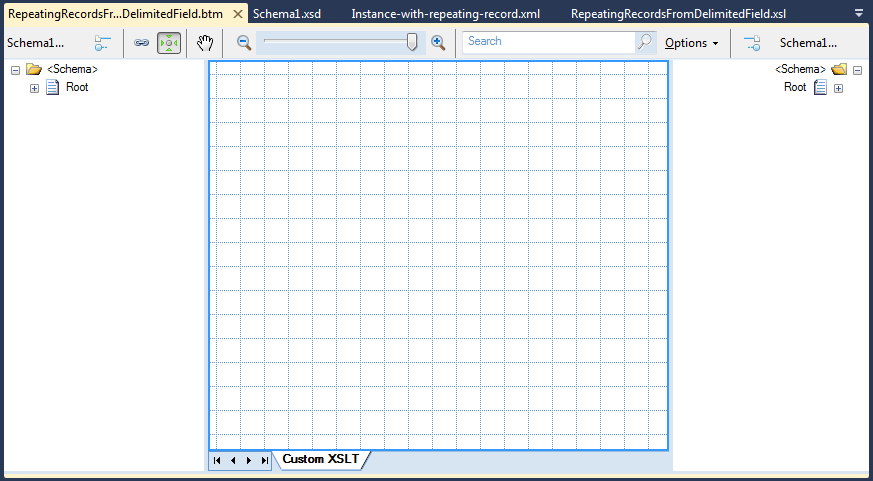Viewport: 873px width, 481px height.
Task: Select the hand pan tool
Action: click(205, 42)
